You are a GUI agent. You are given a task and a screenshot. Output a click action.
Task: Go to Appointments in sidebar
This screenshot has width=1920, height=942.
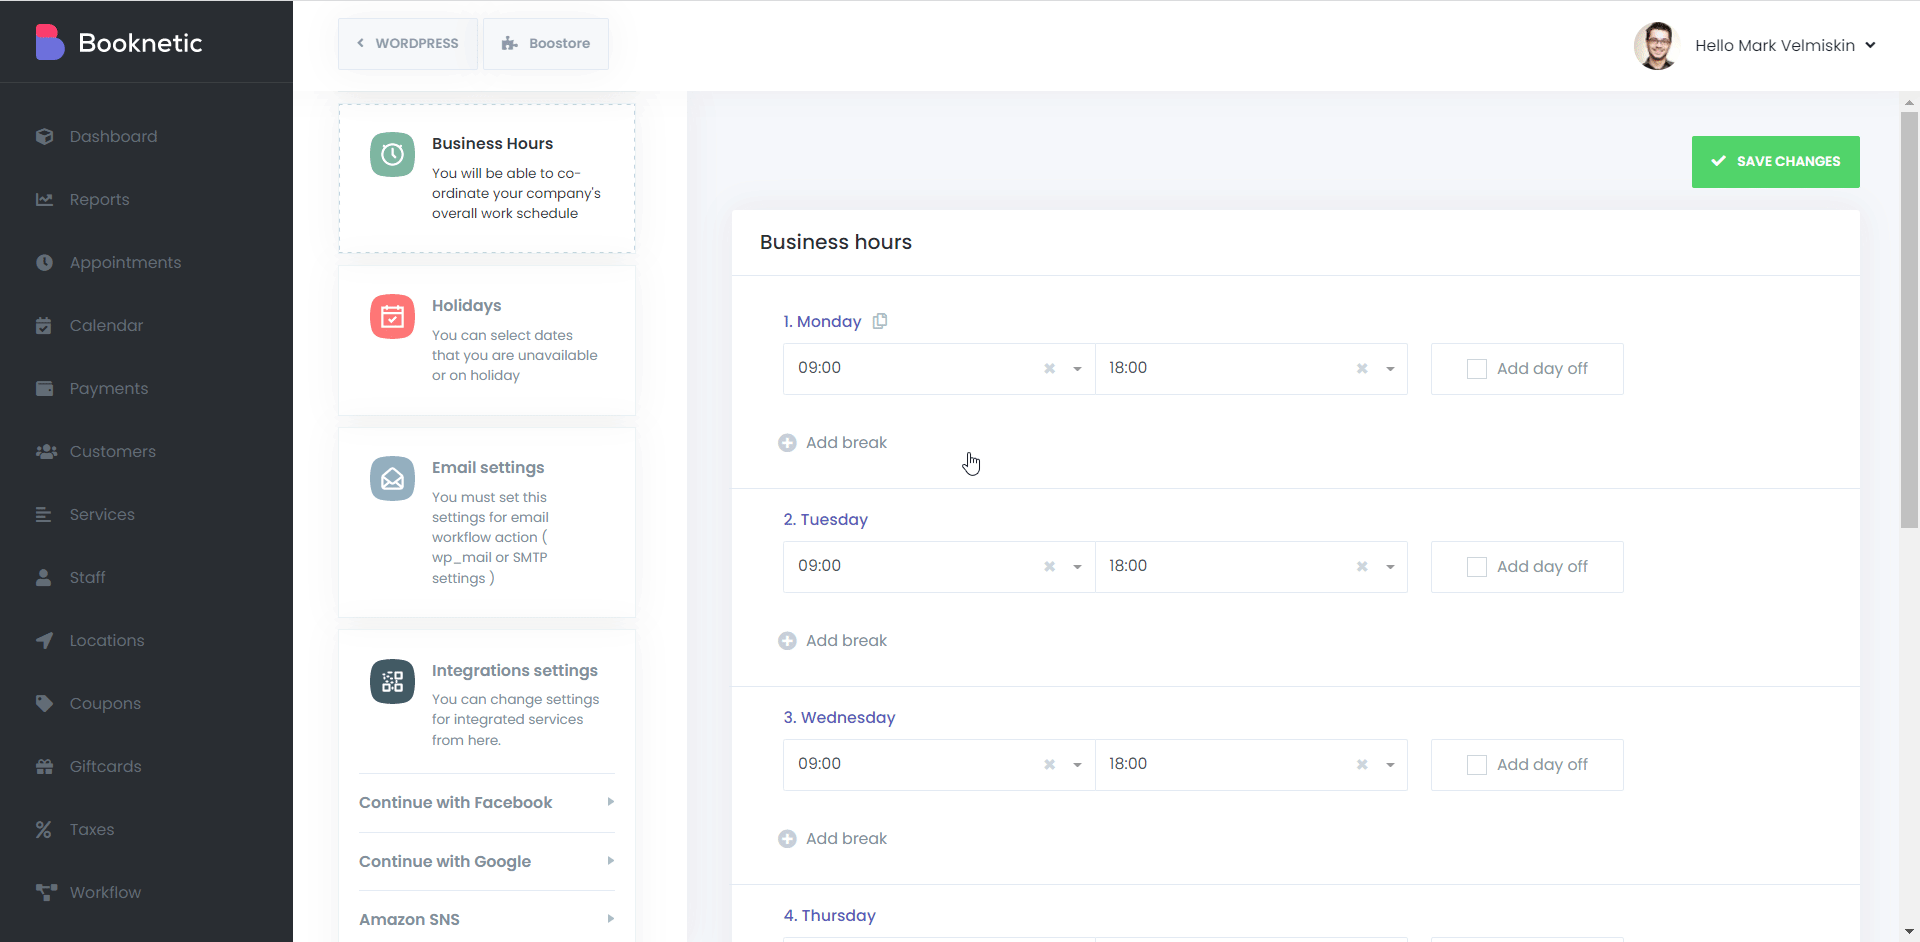tap(125, 262)
